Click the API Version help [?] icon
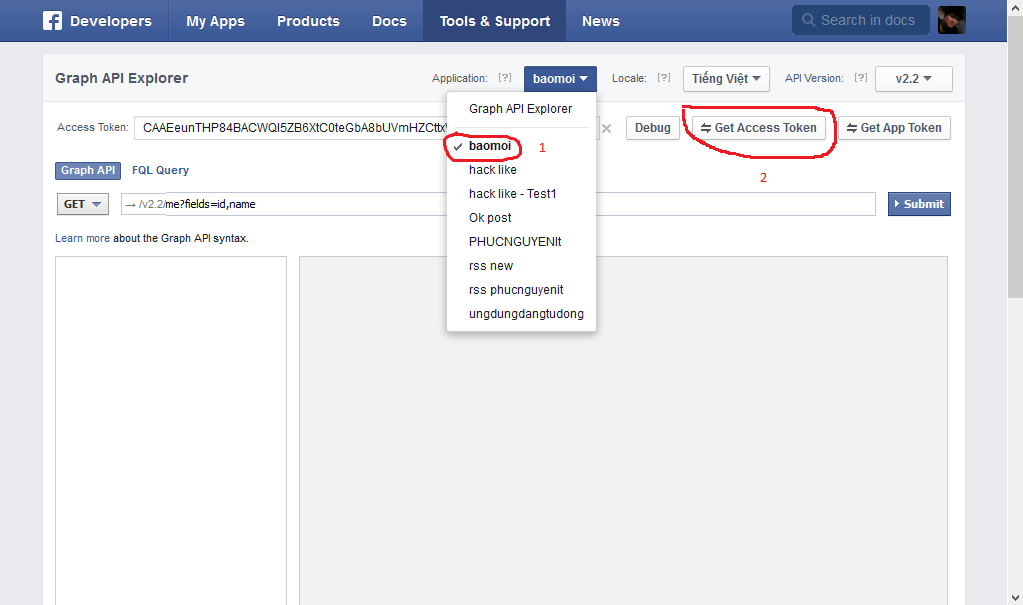1023x605 pixels. coord(861,78)
